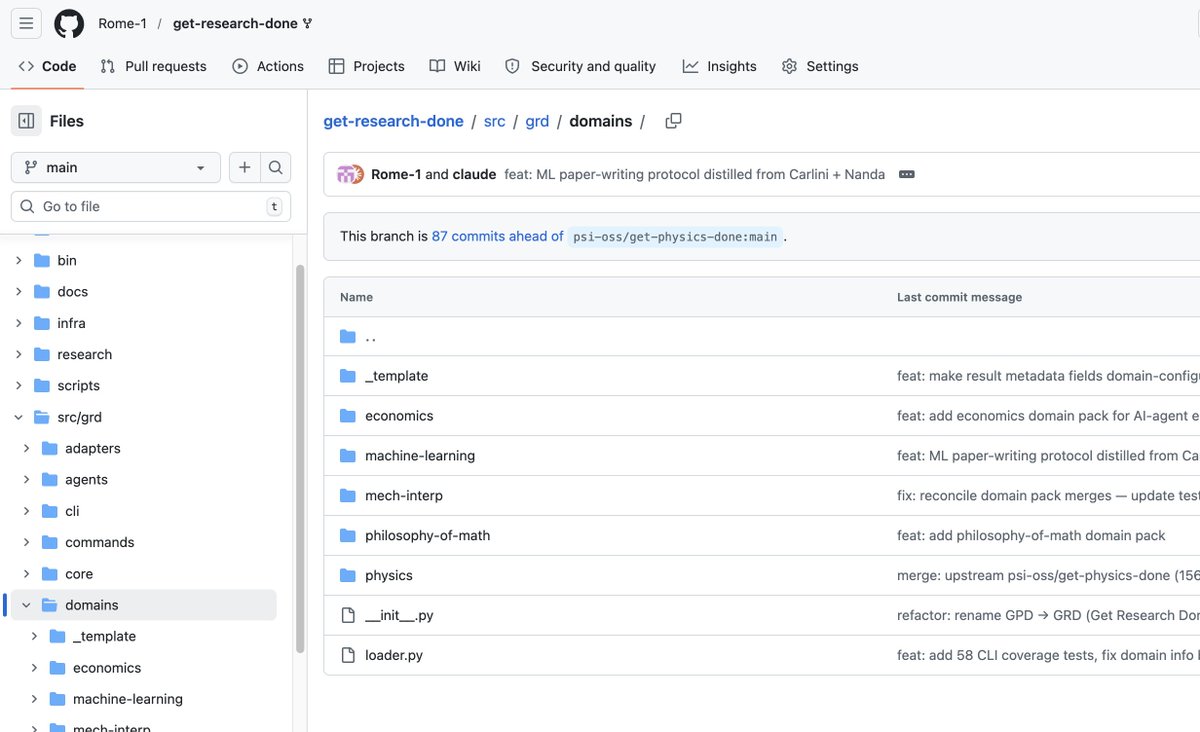Viewport: 1200px width, 732px height.
Task: Expand the scripts folder chevron
Action: (18, 385)
